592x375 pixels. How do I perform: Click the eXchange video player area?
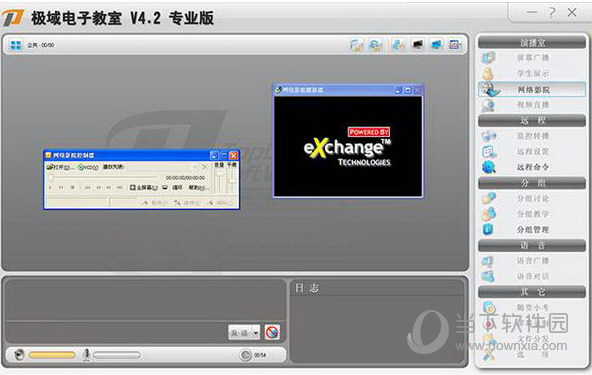tap(348, 146)
